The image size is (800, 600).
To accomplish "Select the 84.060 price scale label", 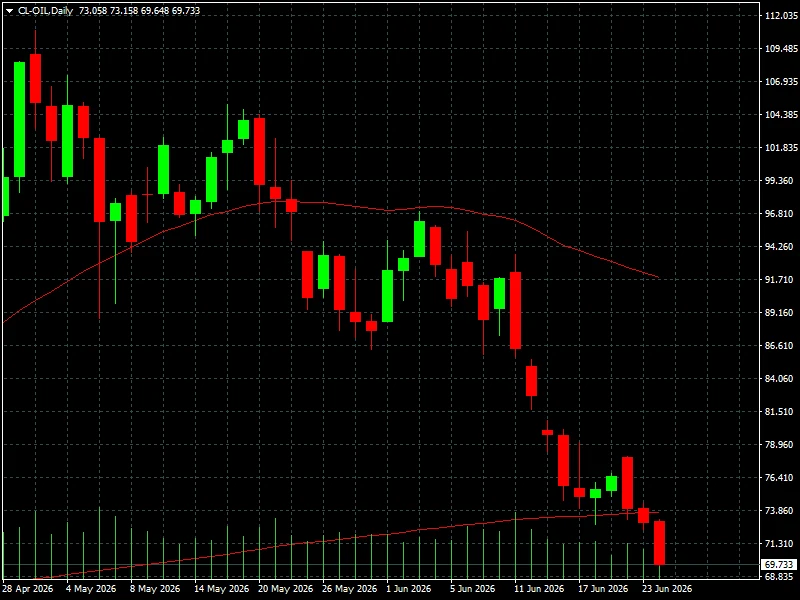I will tap(781, 379).
